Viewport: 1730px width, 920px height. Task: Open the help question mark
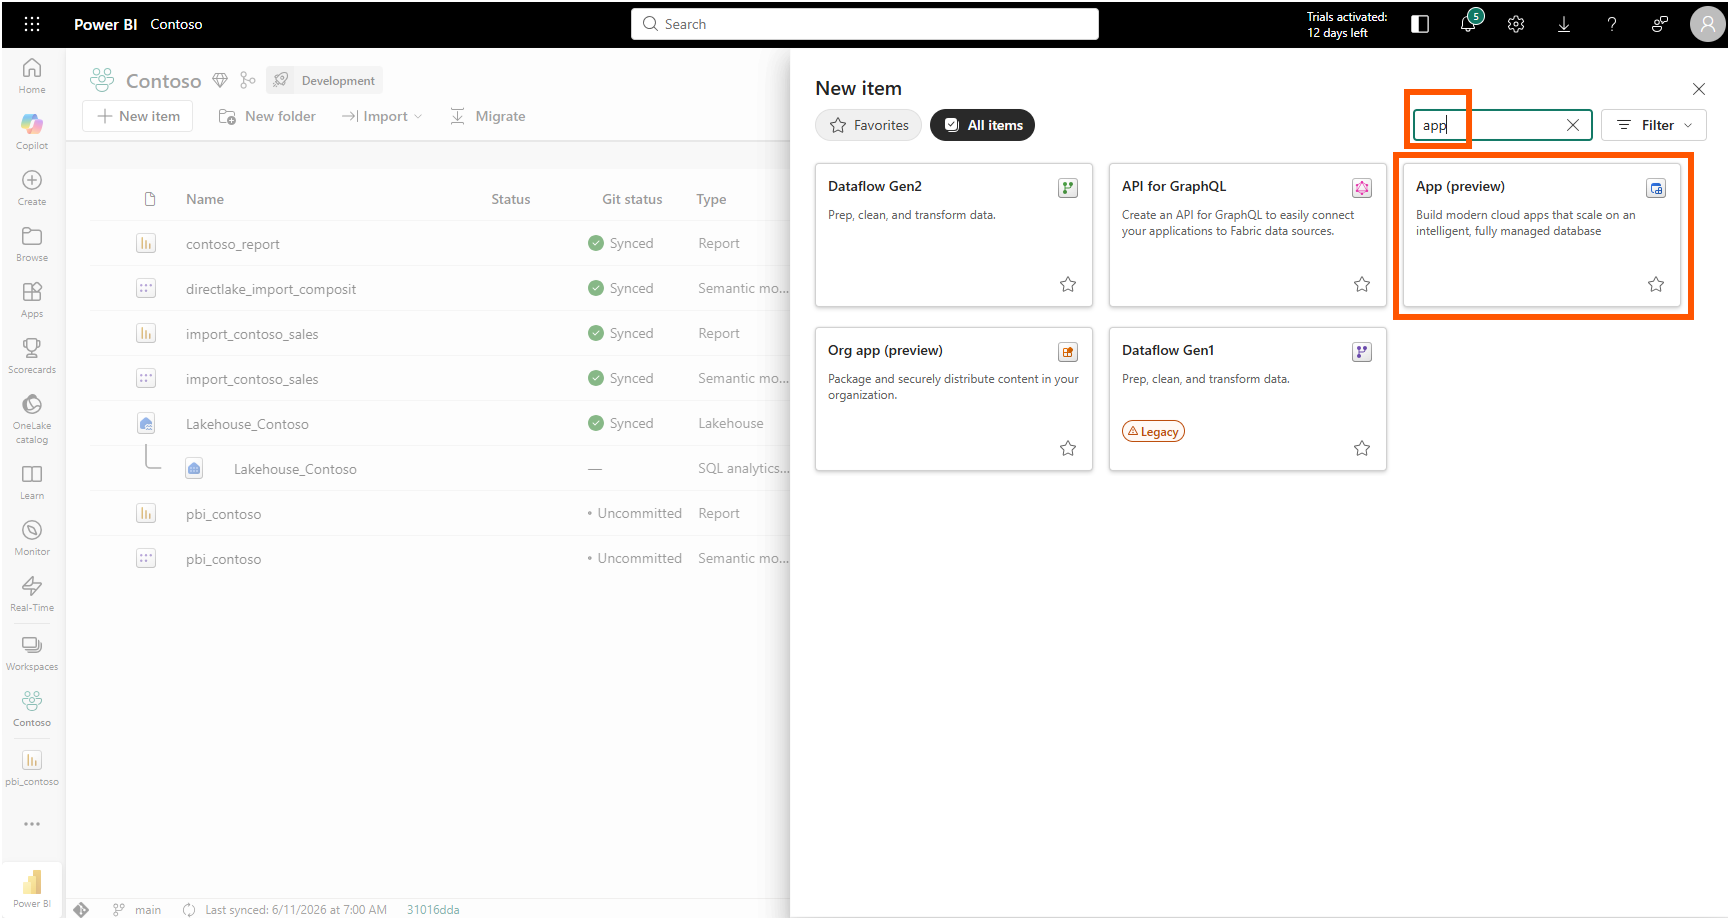1612,24
